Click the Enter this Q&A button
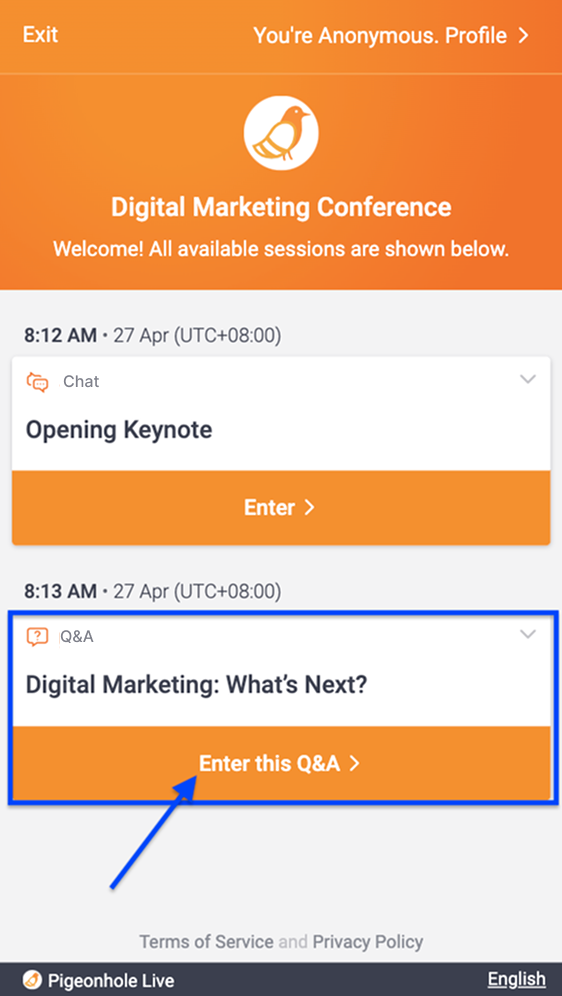Screen dimensions: 562x996 (281, 764)
